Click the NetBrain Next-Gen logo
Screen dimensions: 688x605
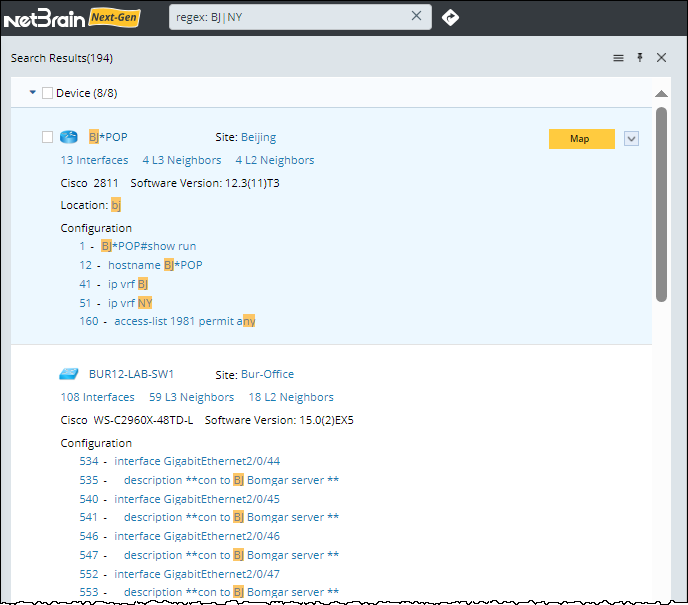(x=72, y=17)
